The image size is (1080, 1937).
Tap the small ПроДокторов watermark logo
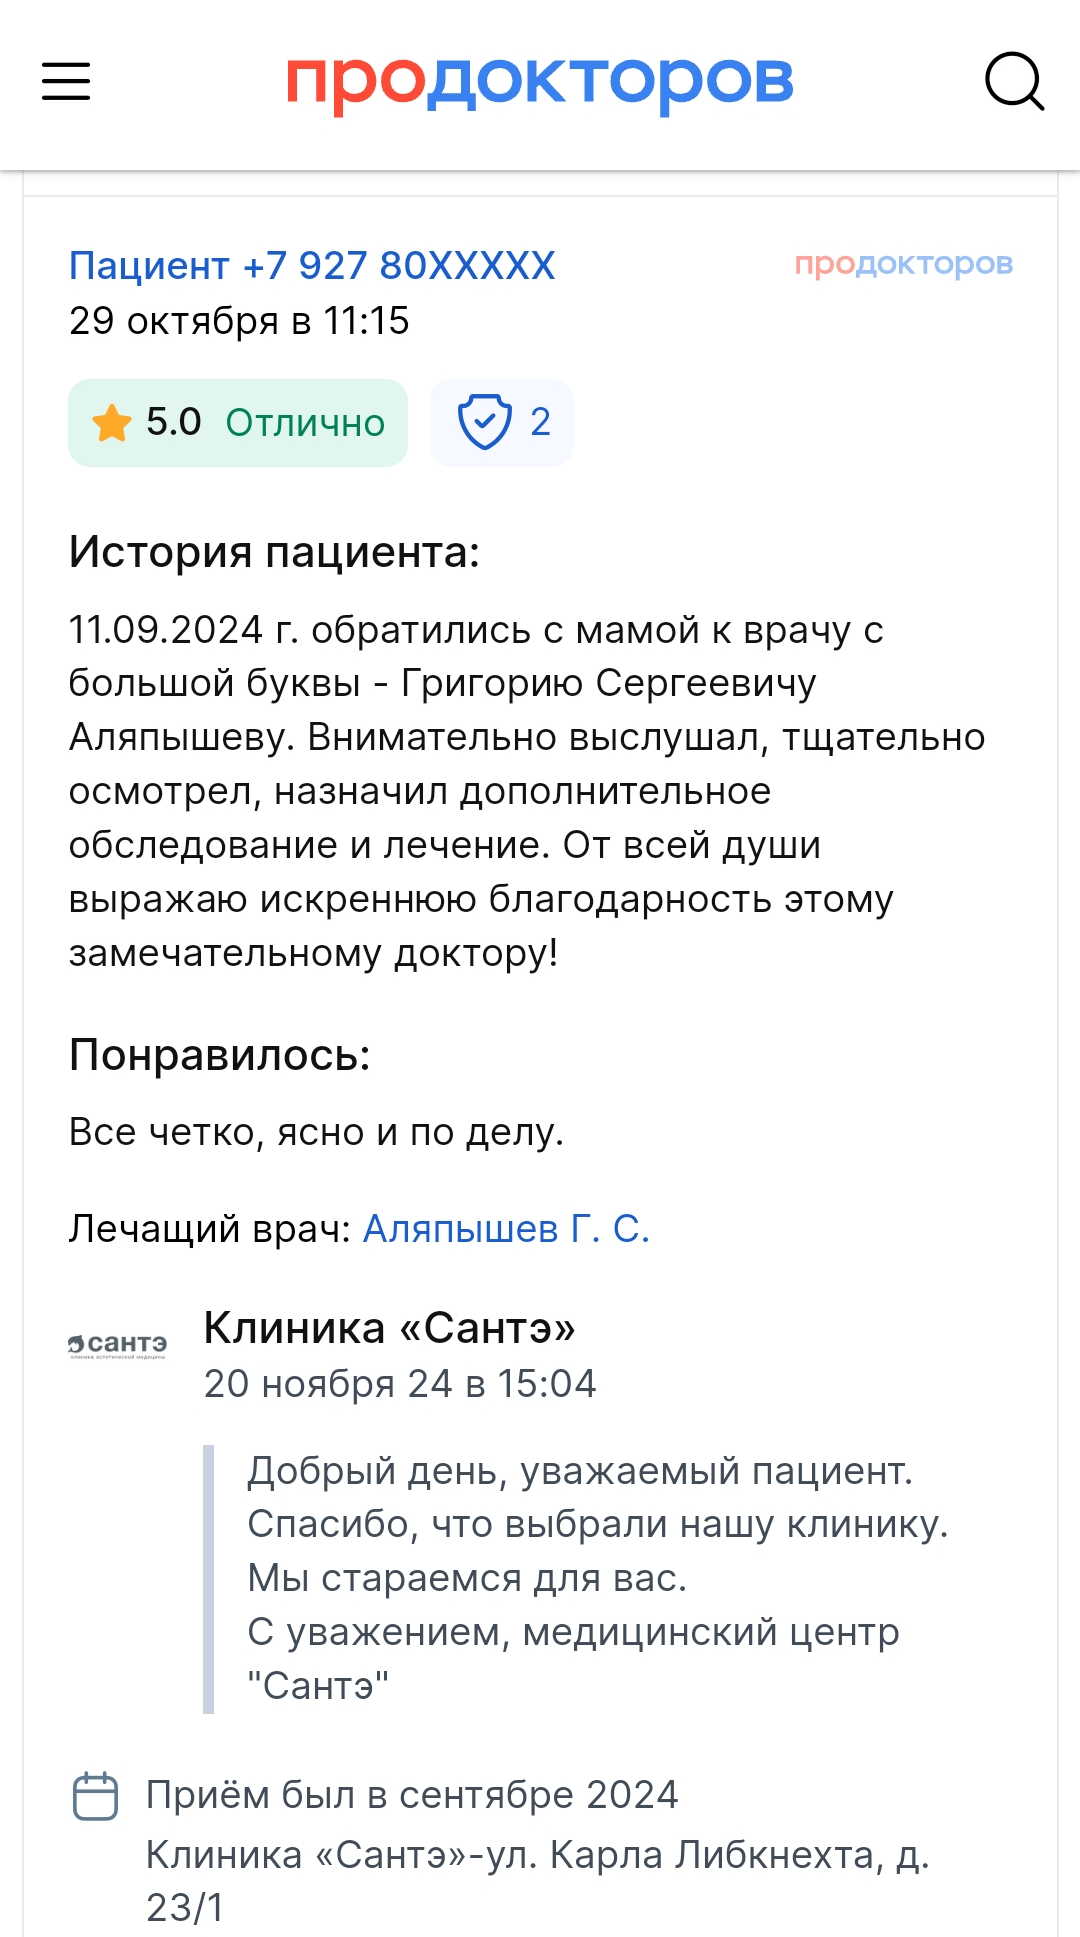point(904,264)
